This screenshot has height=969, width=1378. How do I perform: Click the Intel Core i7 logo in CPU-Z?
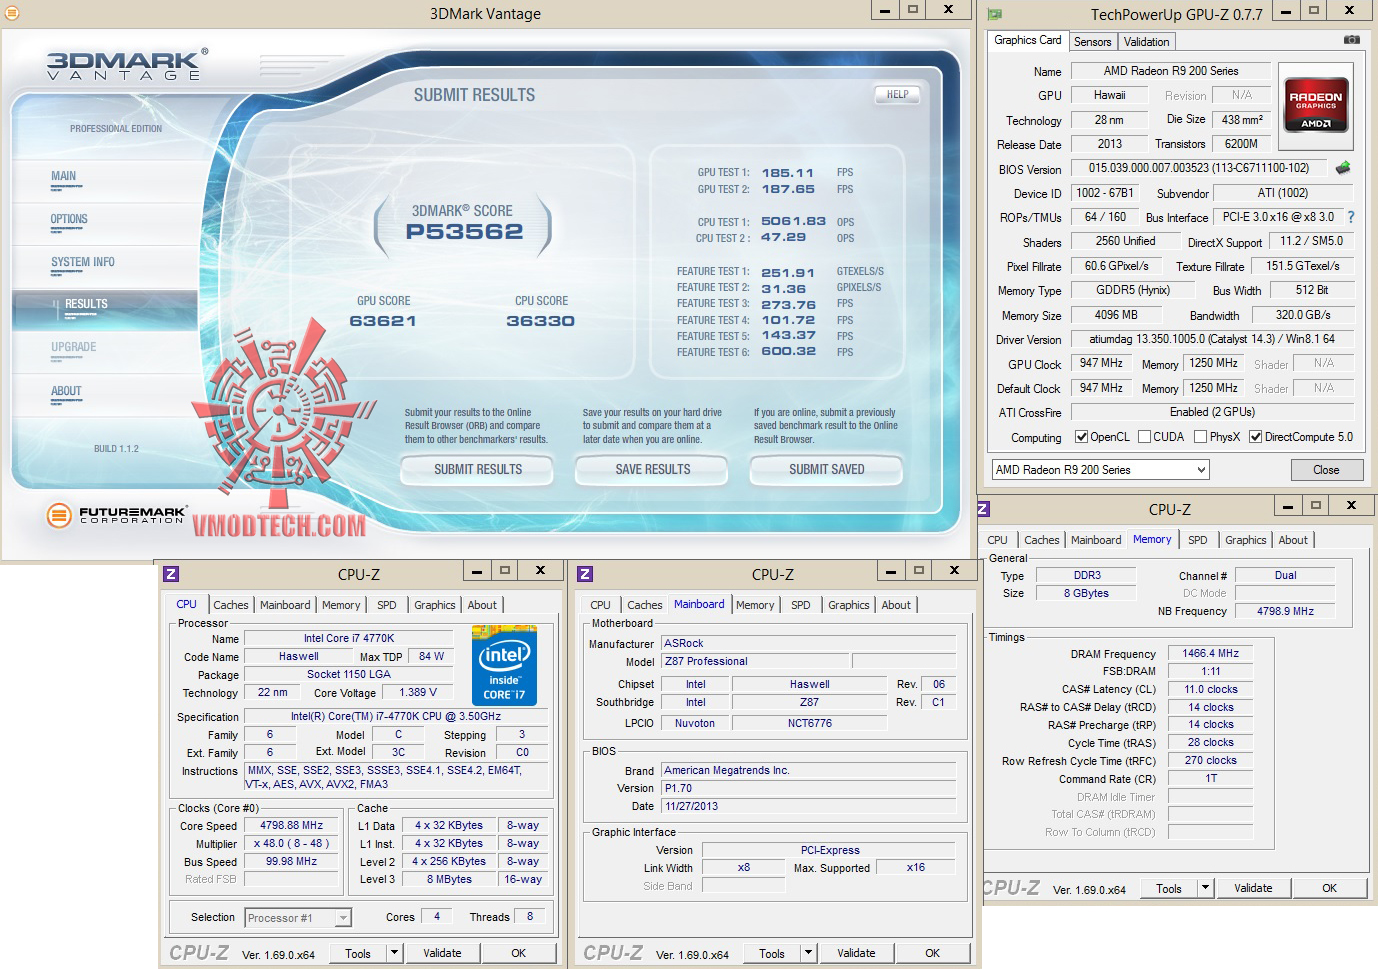[504, 666]
